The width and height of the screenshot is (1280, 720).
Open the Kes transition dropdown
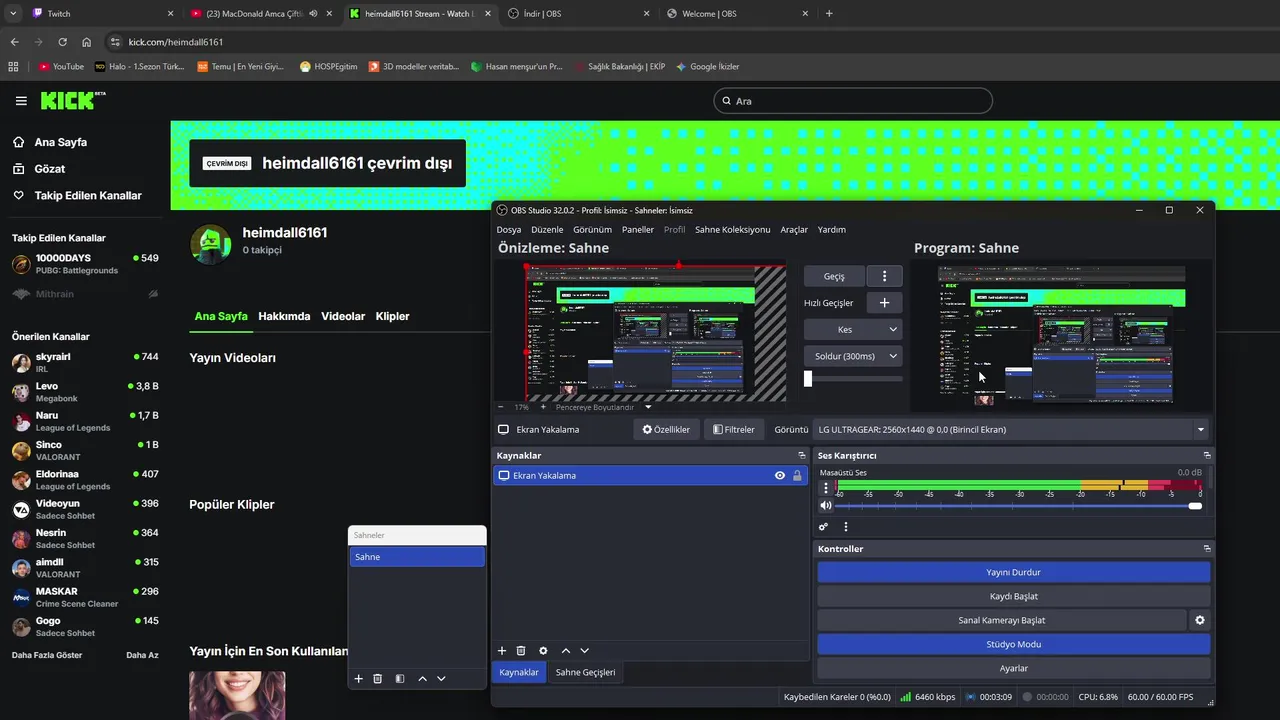coord(853,329)
